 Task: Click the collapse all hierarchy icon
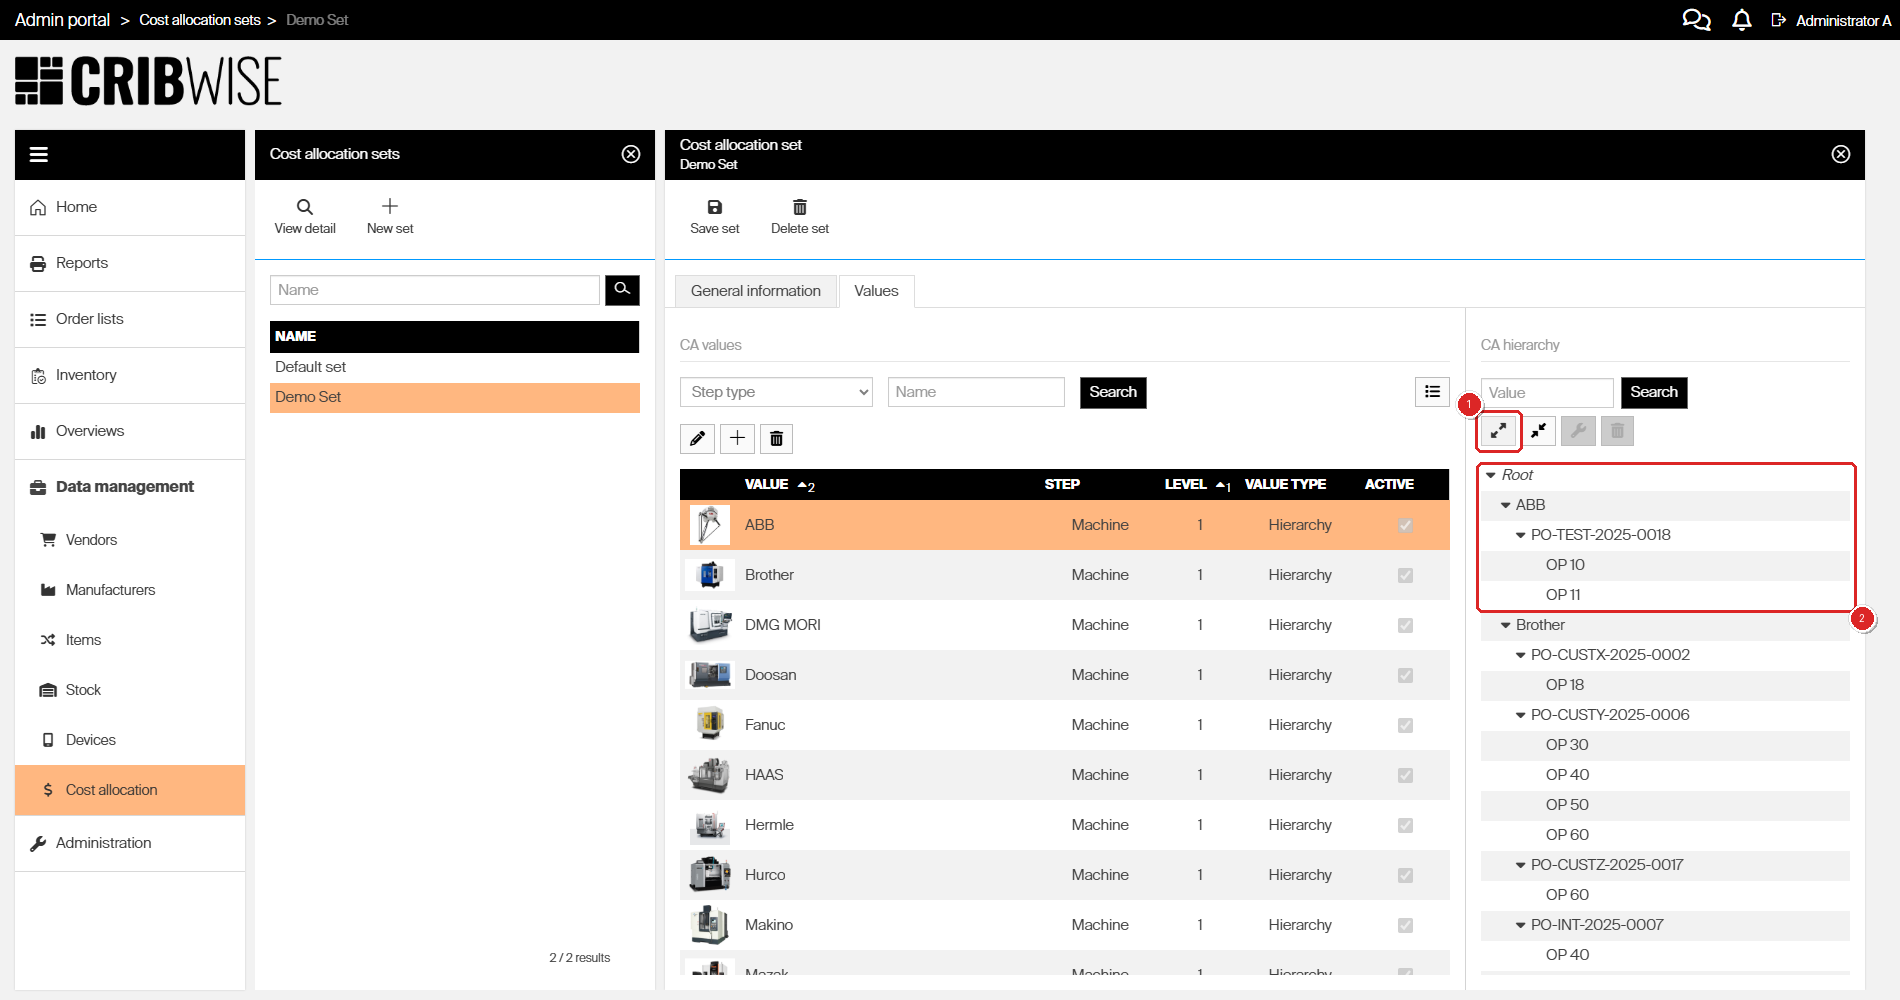[x=1538, y=431]
